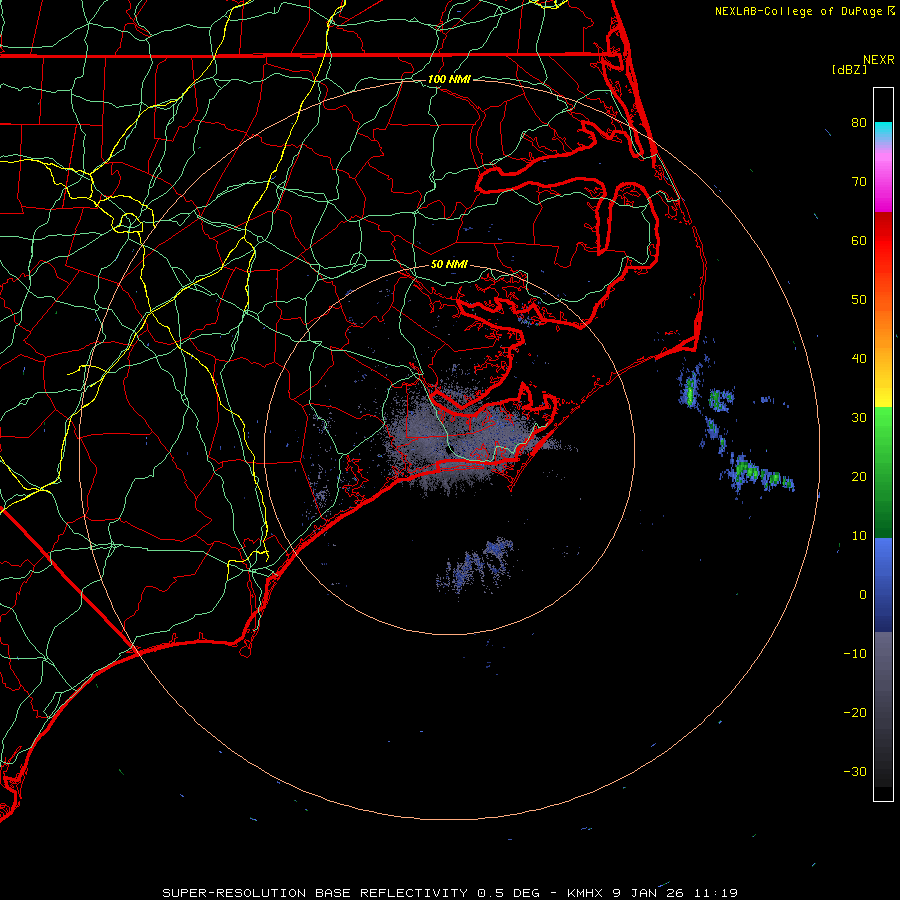Click the 50 NMI range ring label
900x900 pixels.
click(449, 264)
